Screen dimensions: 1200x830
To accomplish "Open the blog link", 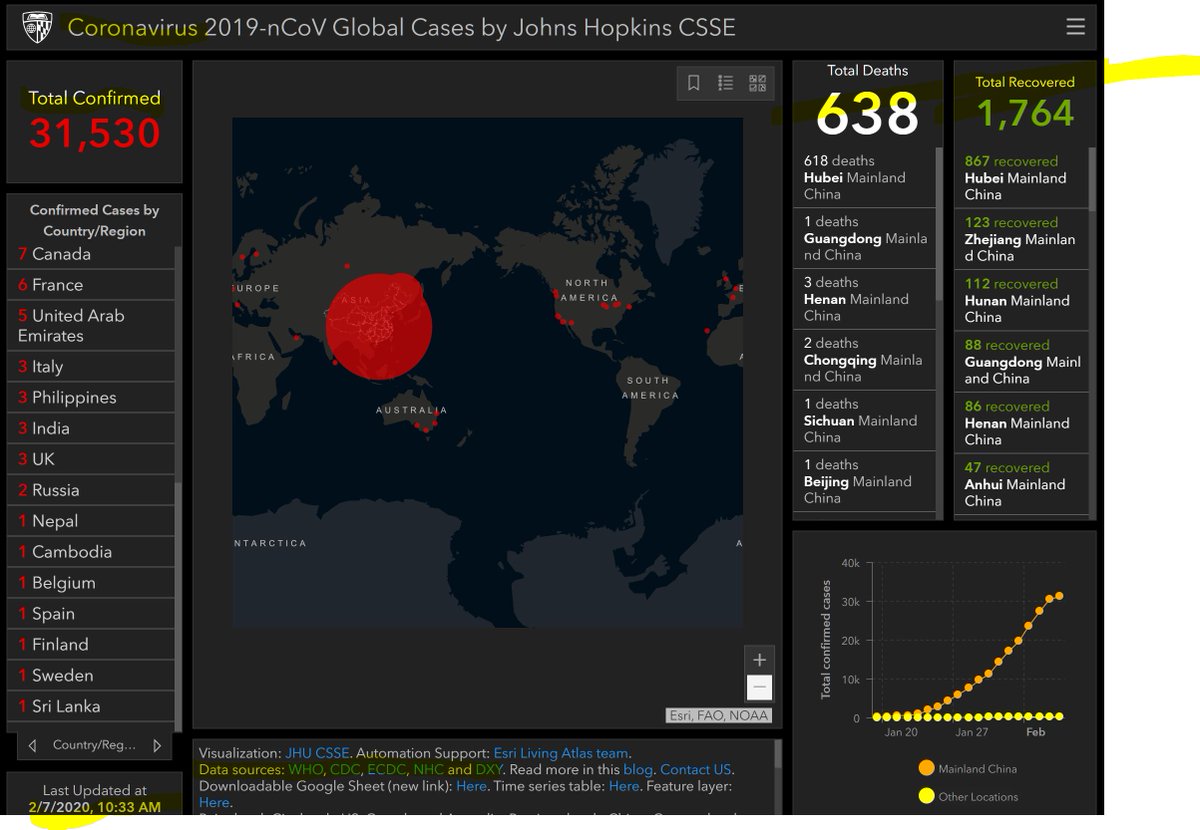I will point(637,769).
